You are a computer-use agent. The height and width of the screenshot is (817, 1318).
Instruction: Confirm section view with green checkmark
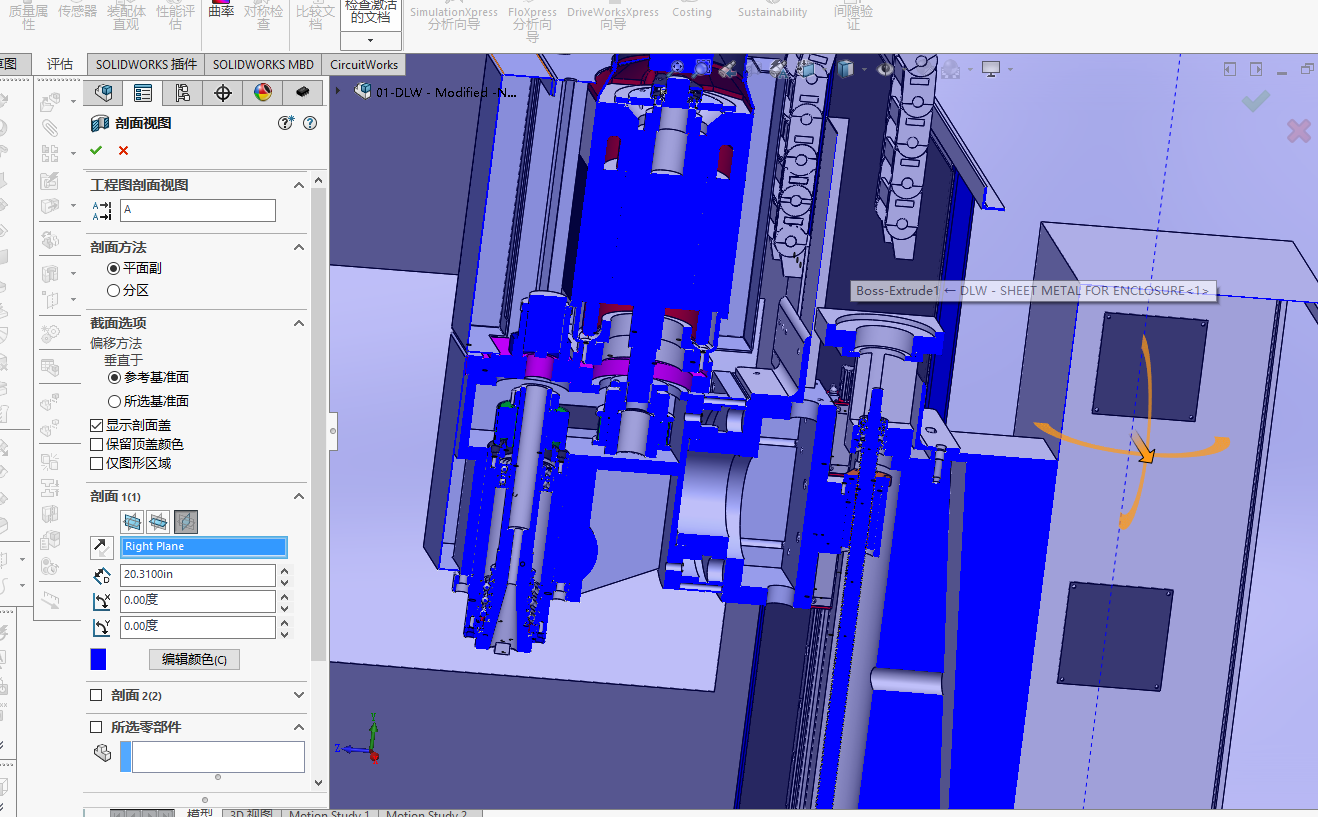(x=96, y=150)
